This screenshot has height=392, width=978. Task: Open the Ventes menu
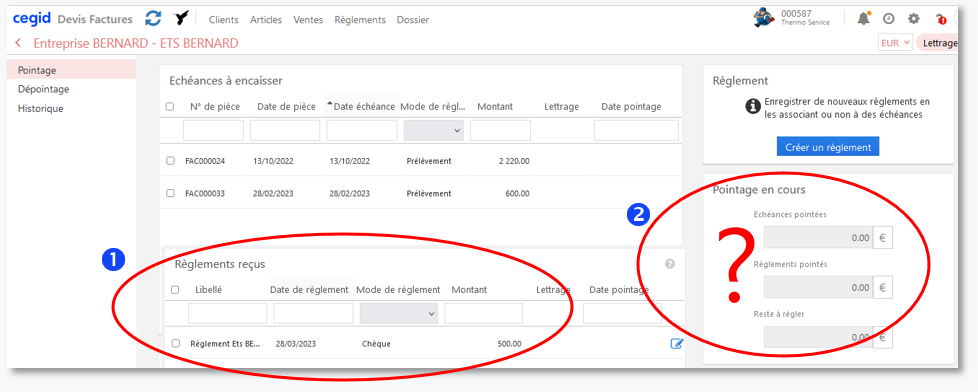tap(308, 19)
